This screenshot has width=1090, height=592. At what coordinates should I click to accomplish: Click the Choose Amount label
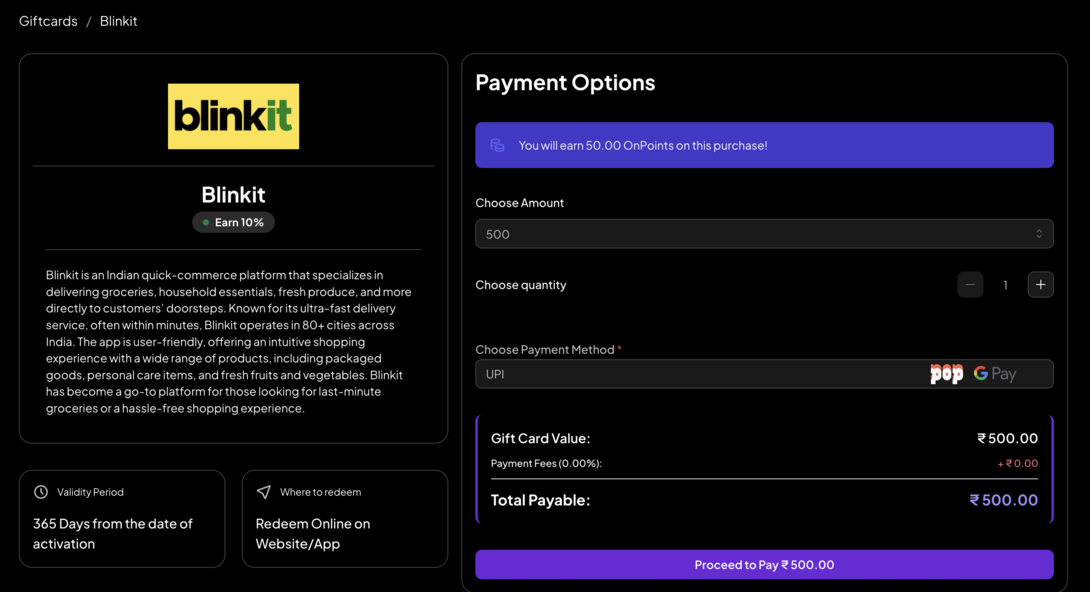coord(519,203)
